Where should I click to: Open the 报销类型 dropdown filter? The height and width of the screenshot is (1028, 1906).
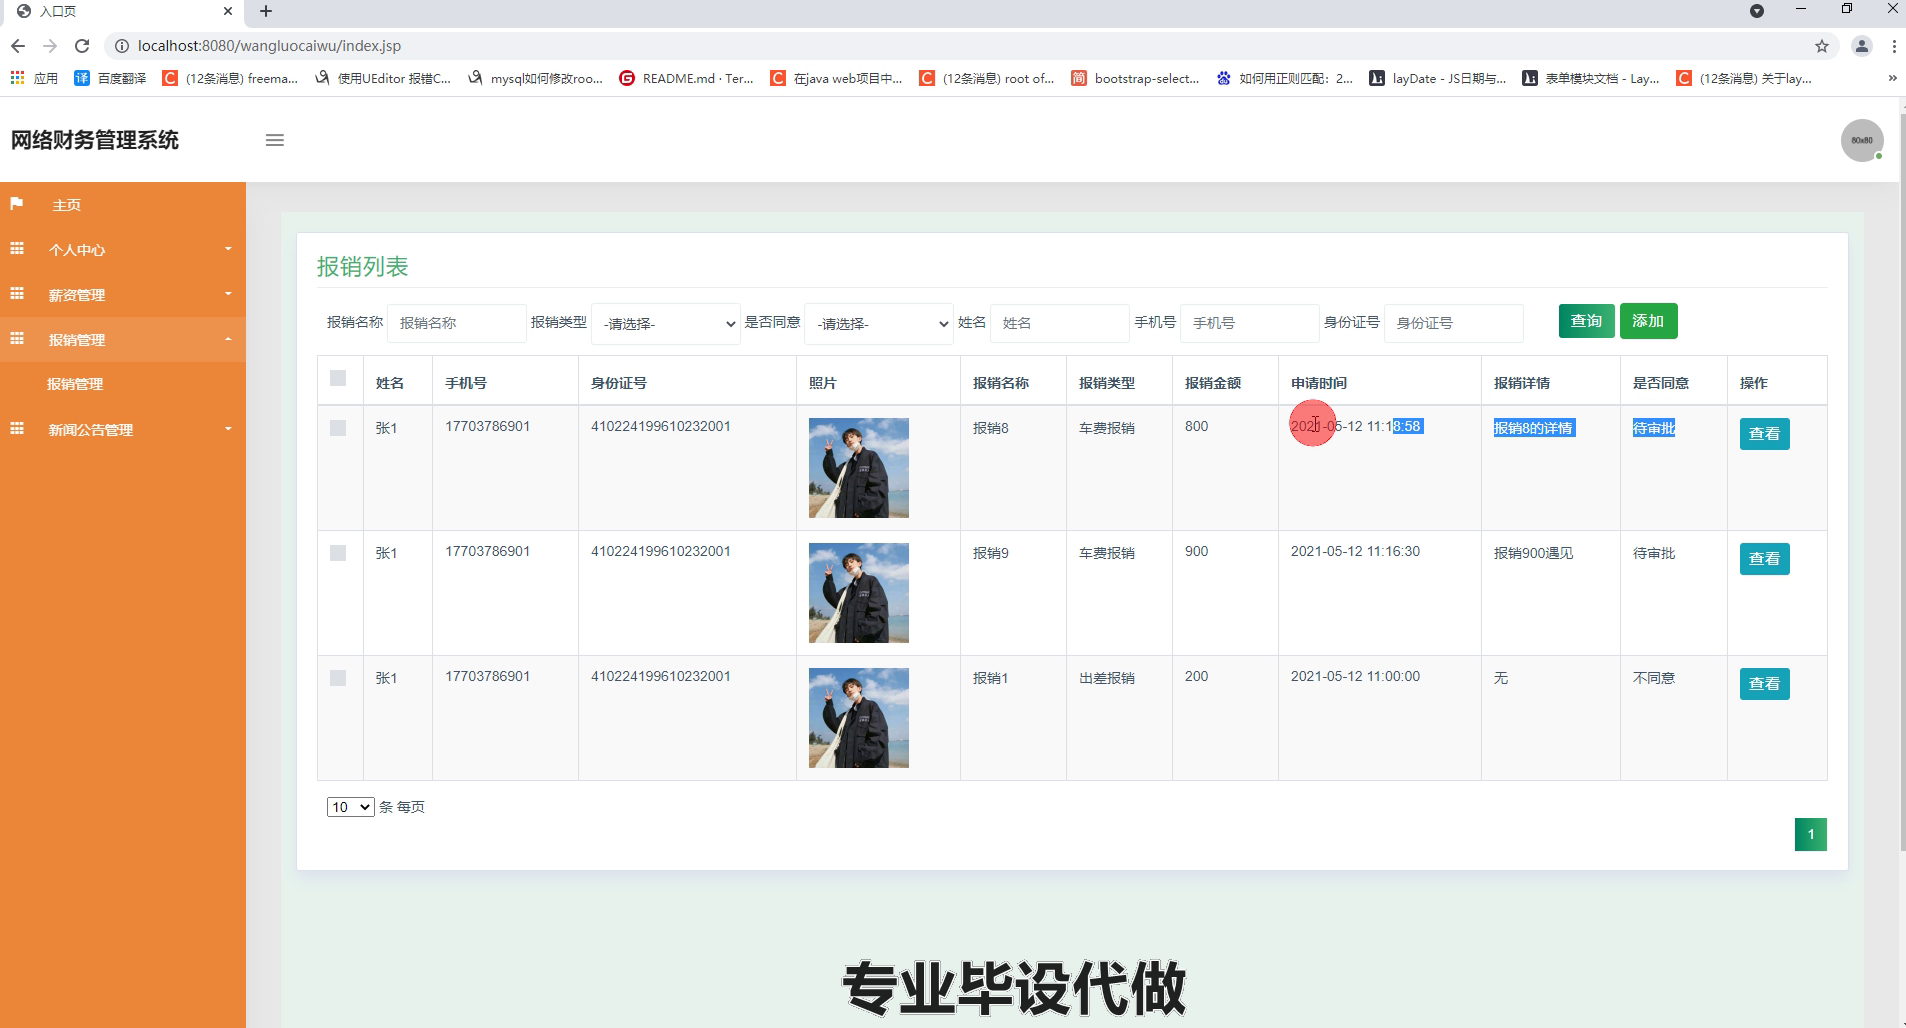pyautogui.click(x=666, y=324)
